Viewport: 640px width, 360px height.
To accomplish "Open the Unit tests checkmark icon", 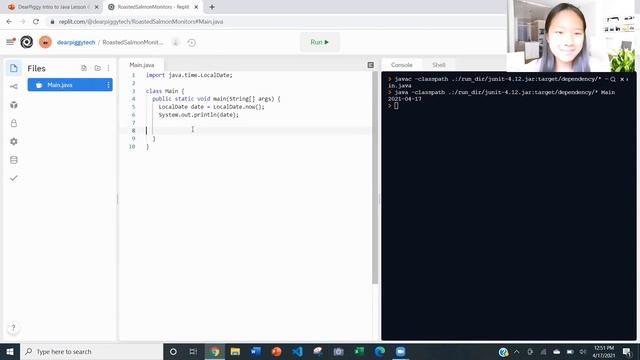I will click(x=13, y=178).
